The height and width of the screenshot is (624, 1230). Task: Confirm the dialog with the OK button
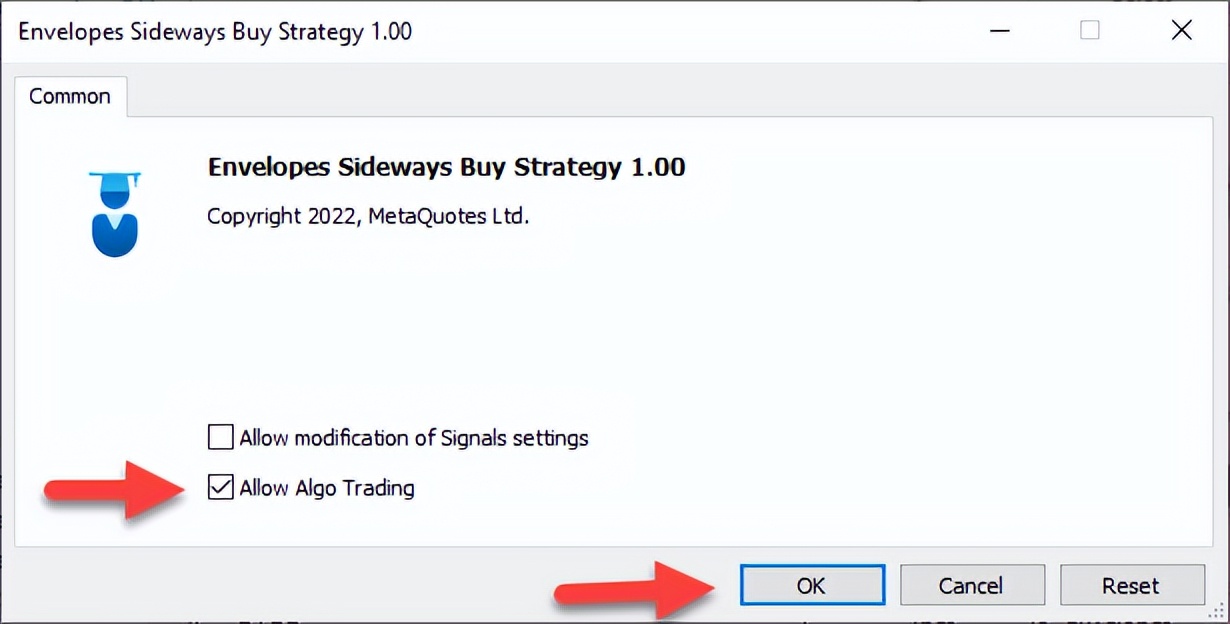[812, 585]
